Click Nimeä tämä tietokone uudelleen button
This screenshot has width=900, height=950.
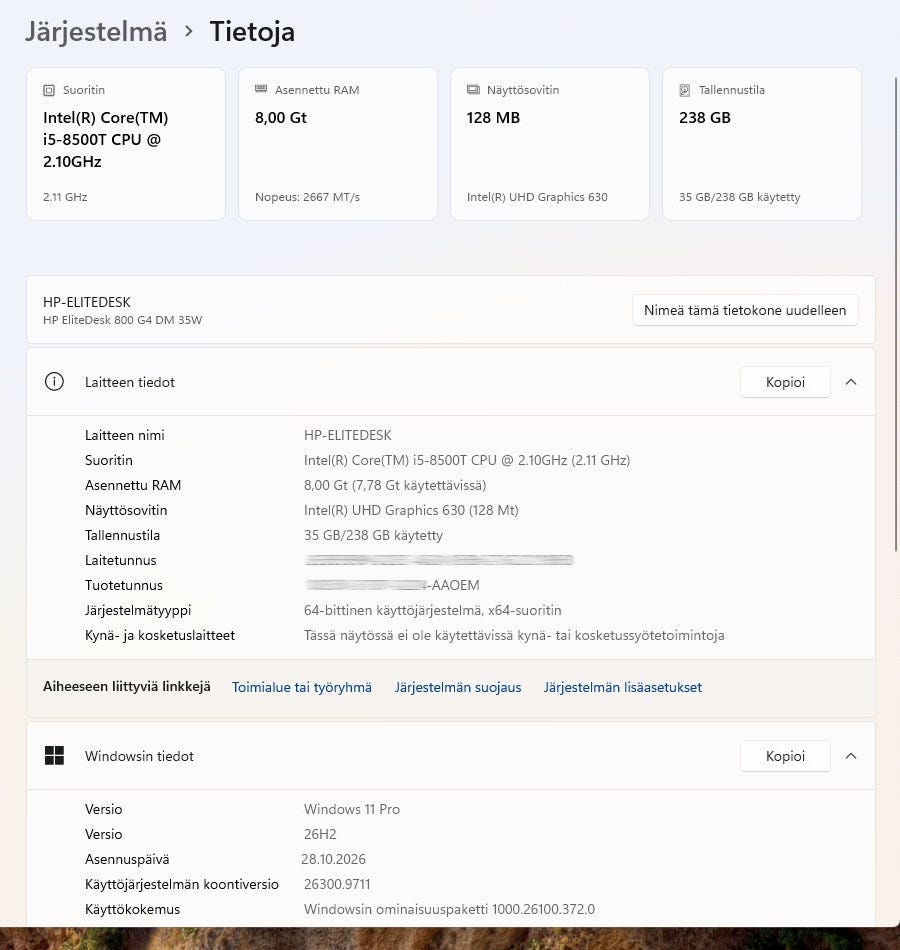pyautogui.click(x=745, y=310)
